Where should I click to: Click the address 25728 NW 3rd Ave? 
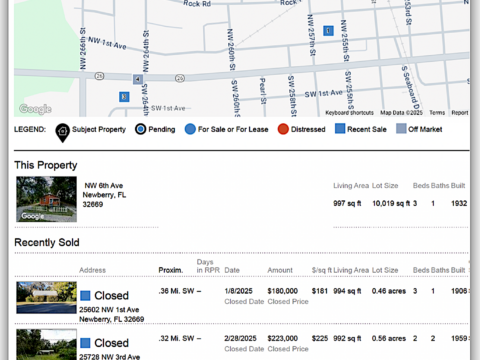pos(109,356)
